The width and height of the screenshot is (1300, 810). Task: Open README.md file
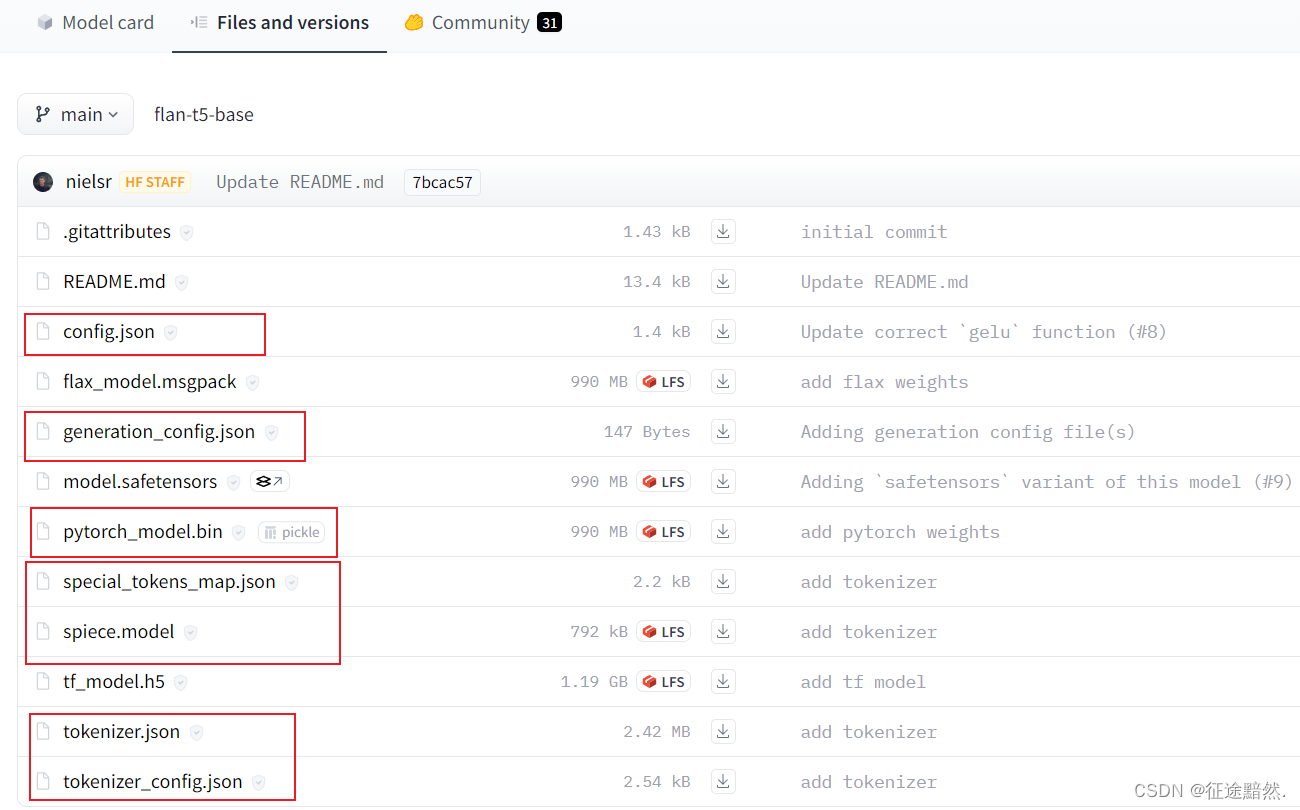(x=114, y=282)
